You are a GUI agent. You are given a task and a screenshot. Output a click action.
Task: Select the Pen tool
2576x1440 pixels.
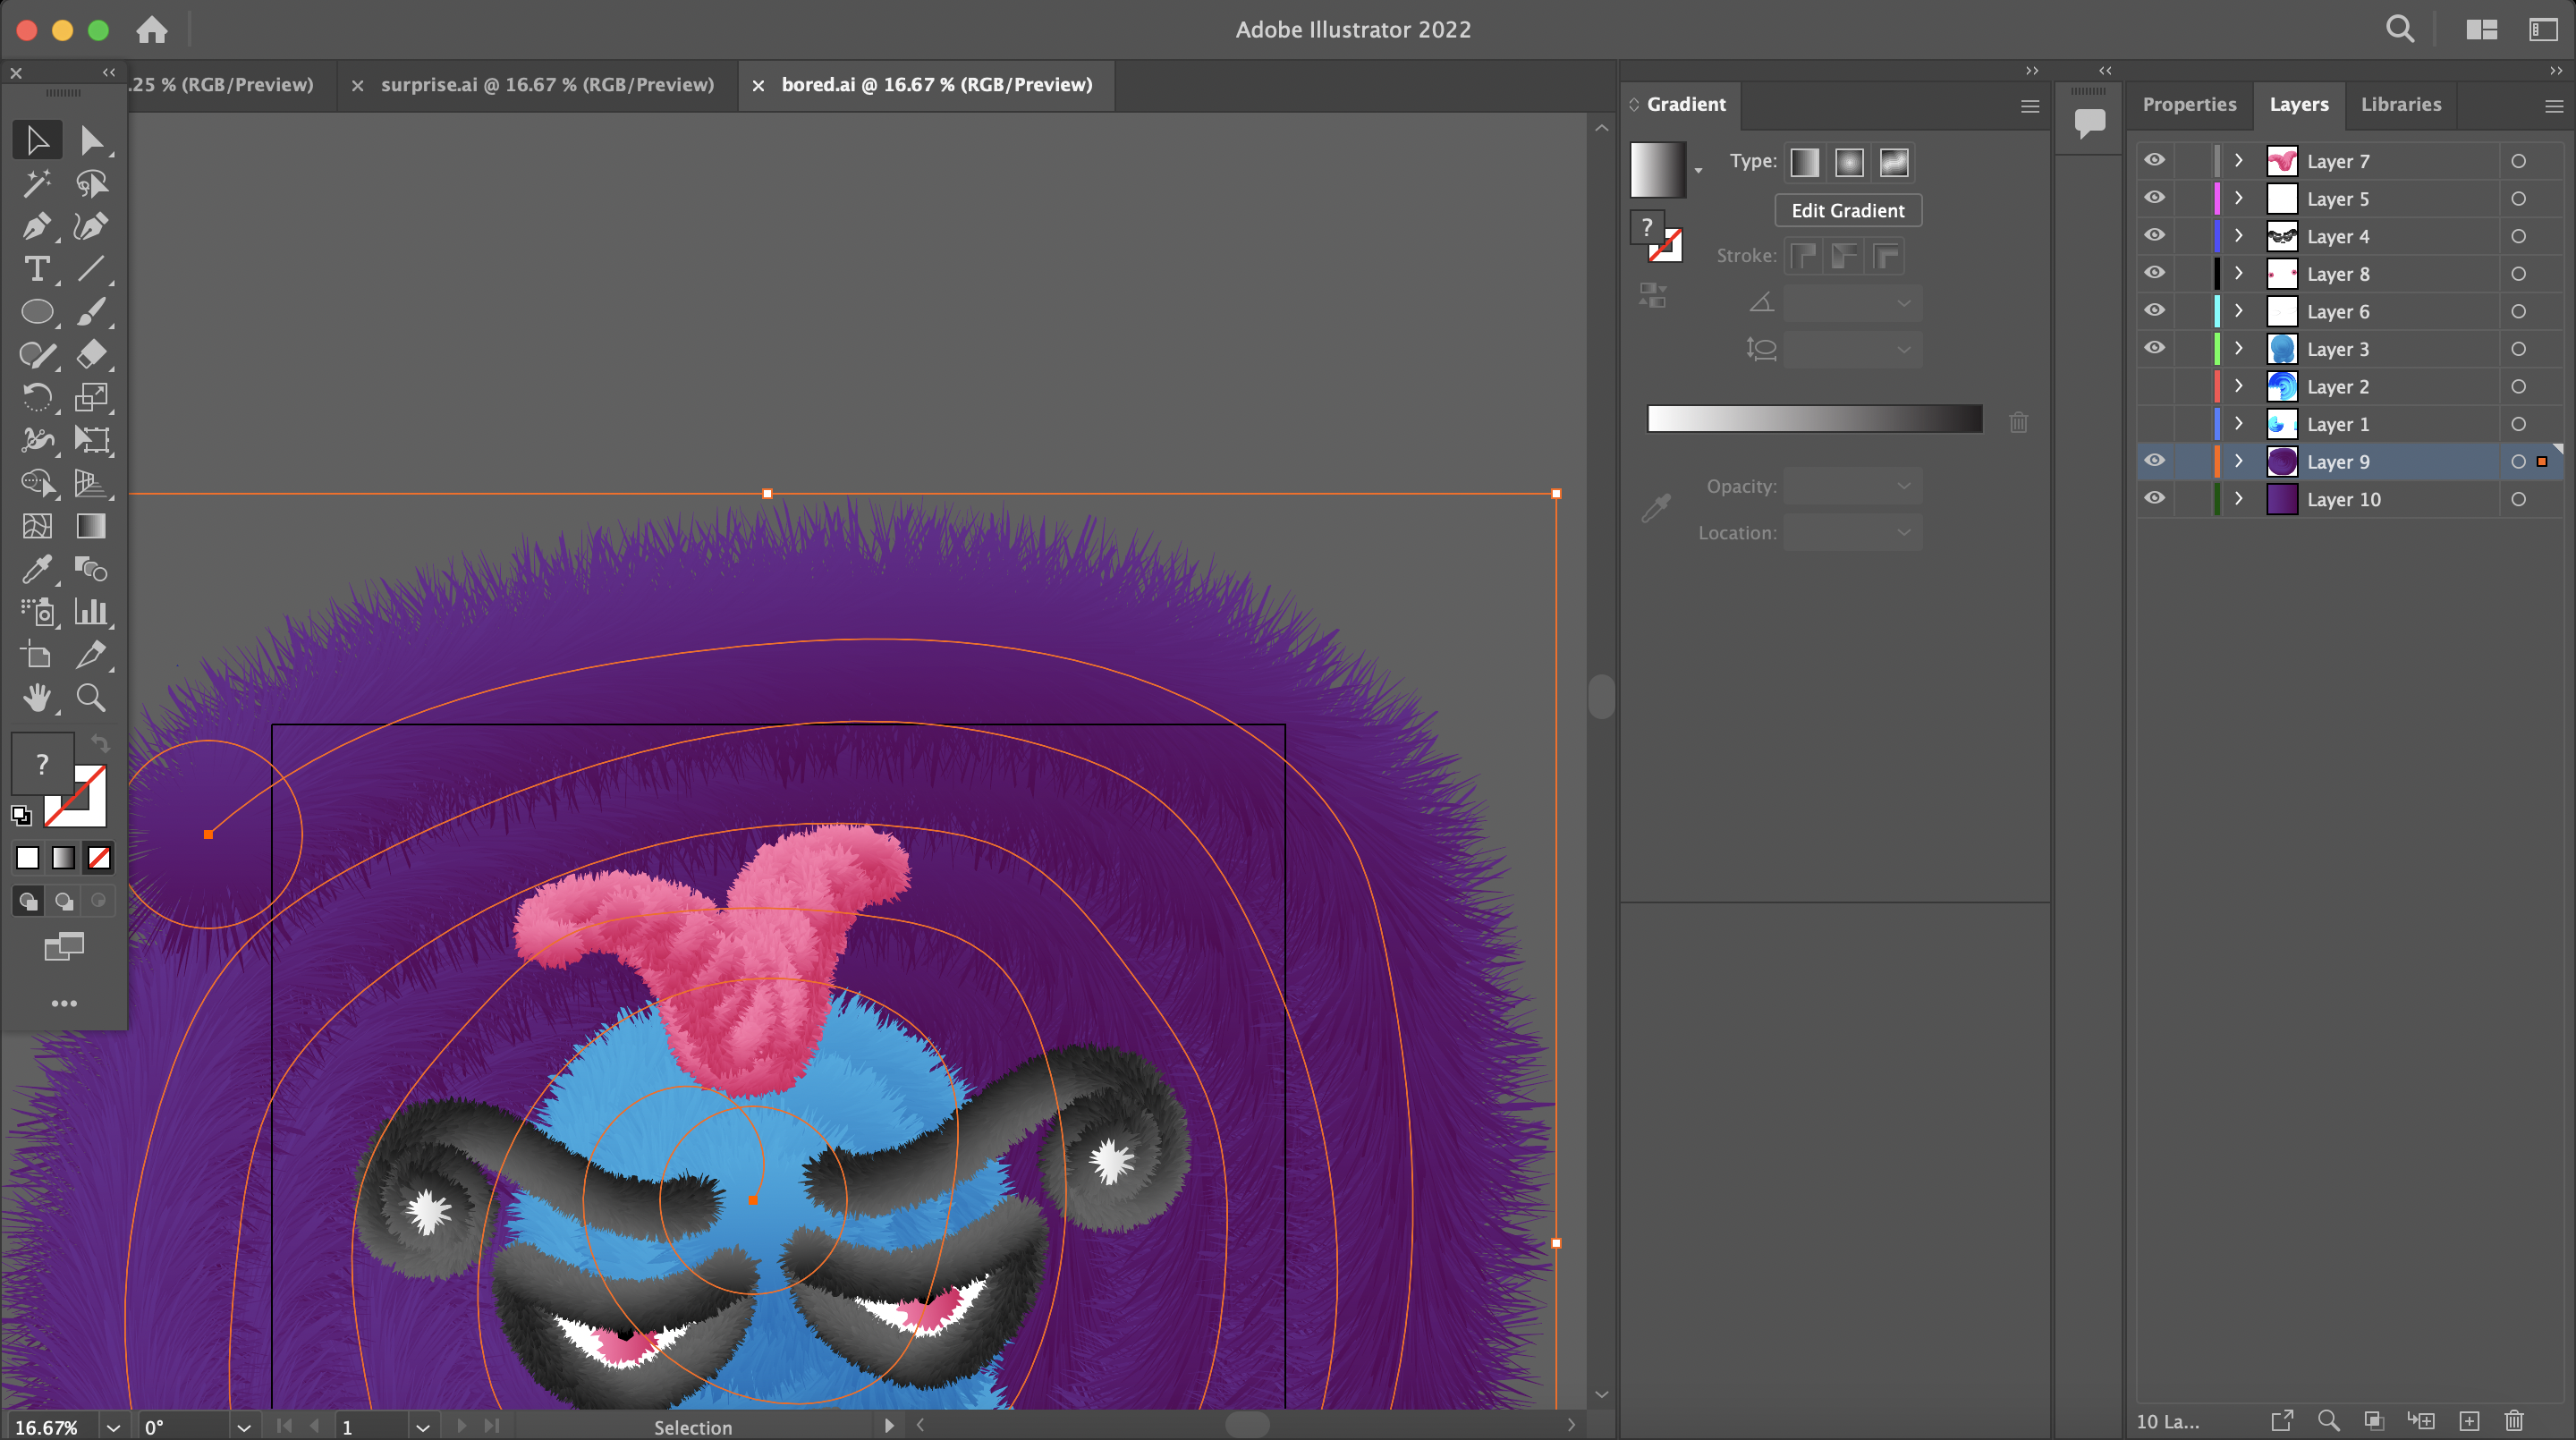tap(37, 227)
